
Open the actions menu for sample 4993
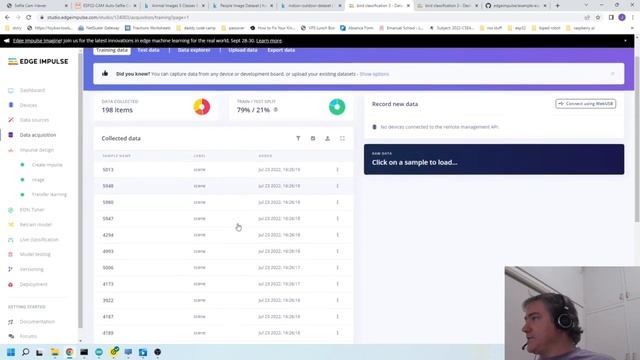tap(338, 251)
